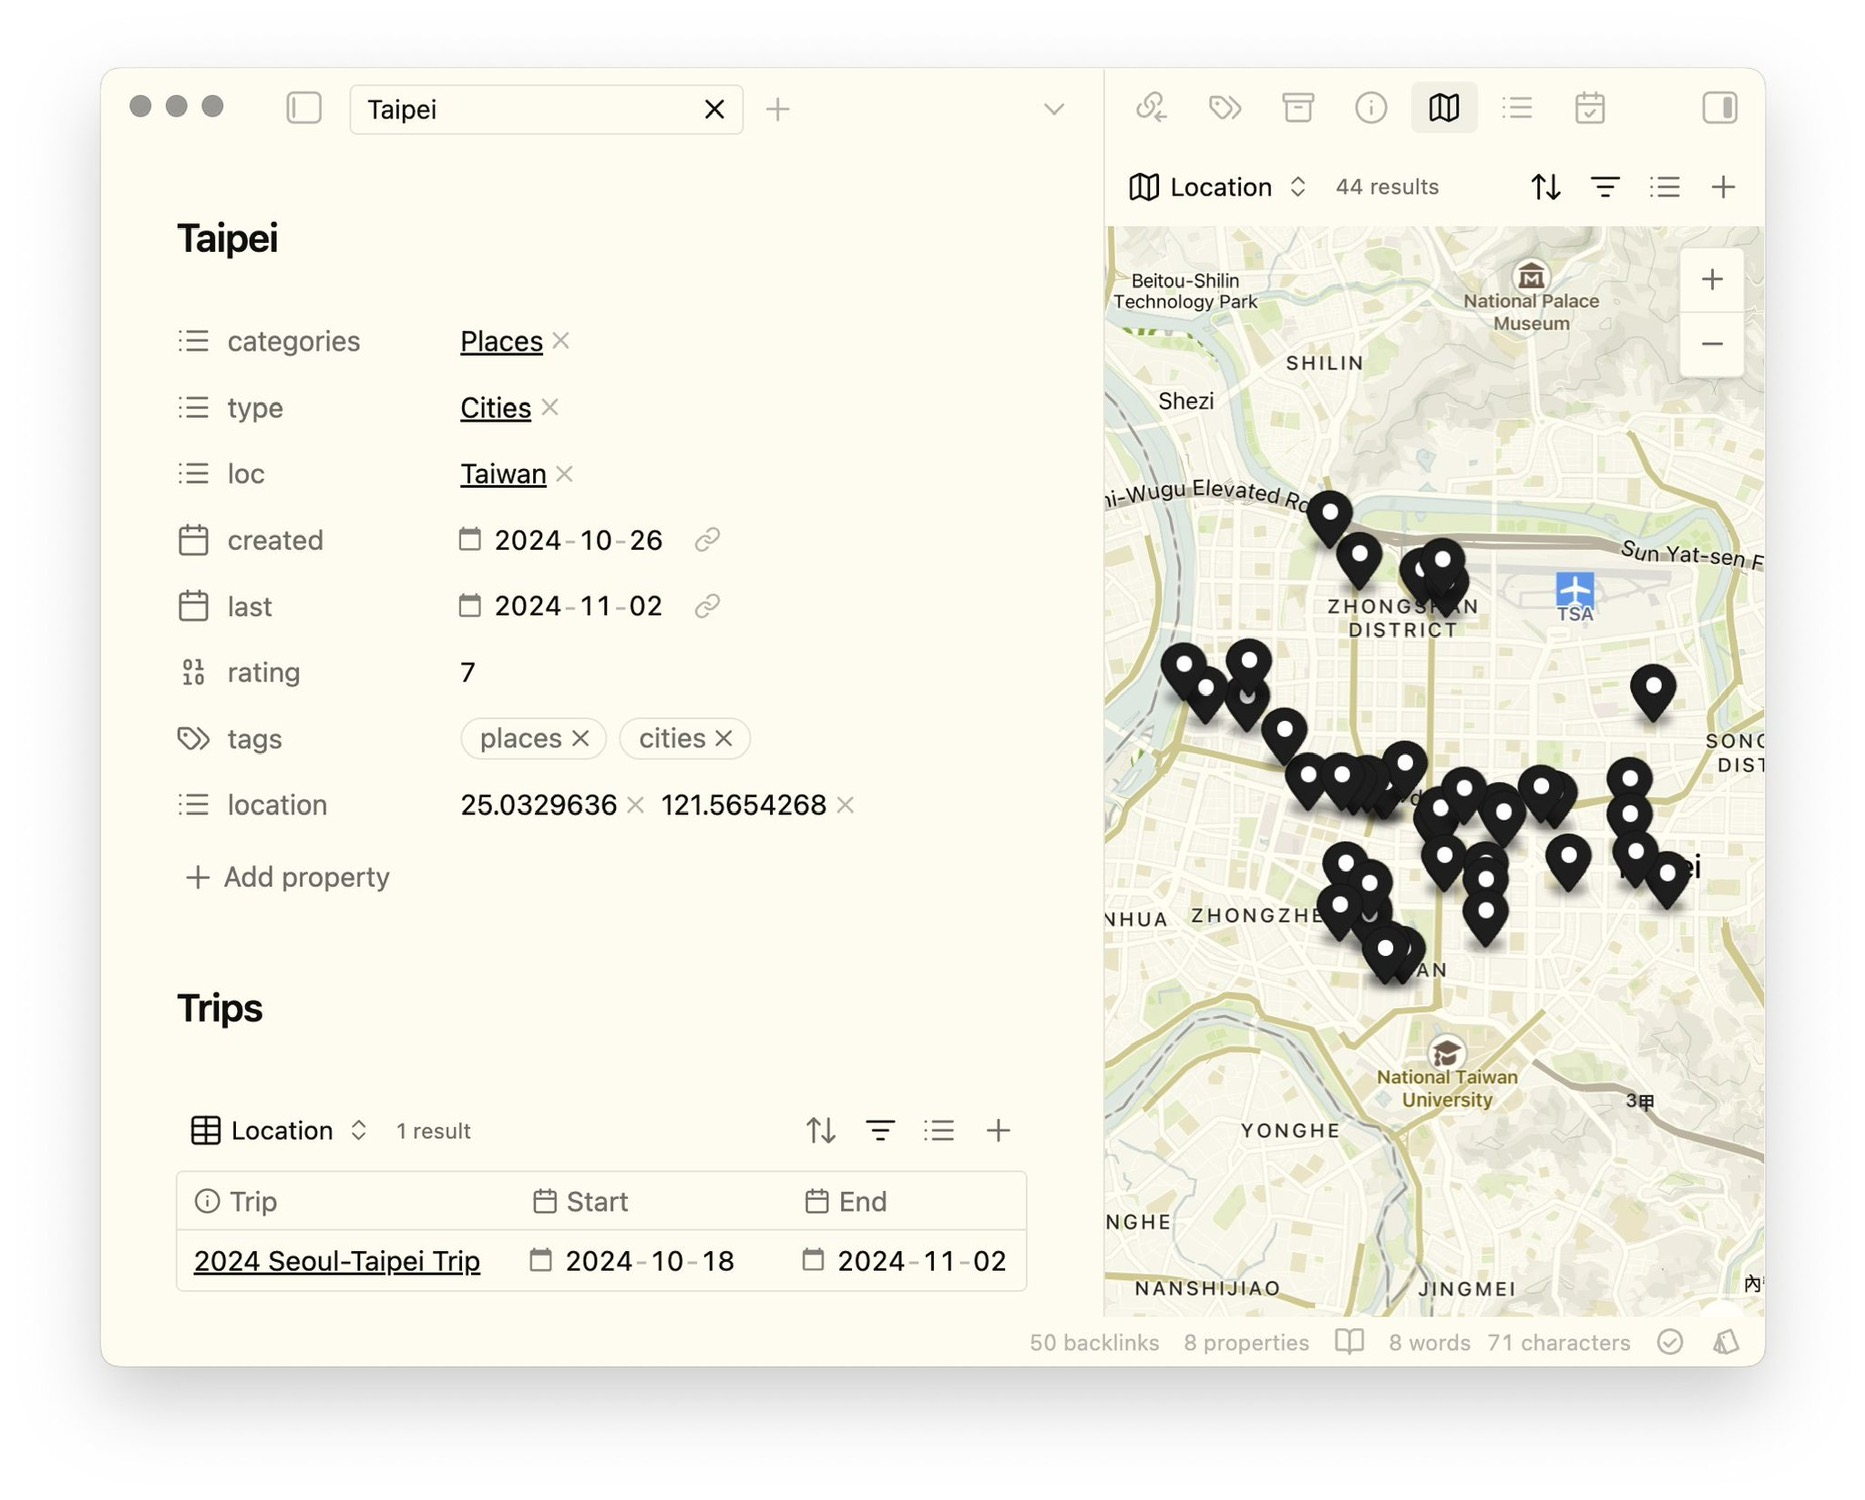Open the map view panel icon

pos(1443,108)
